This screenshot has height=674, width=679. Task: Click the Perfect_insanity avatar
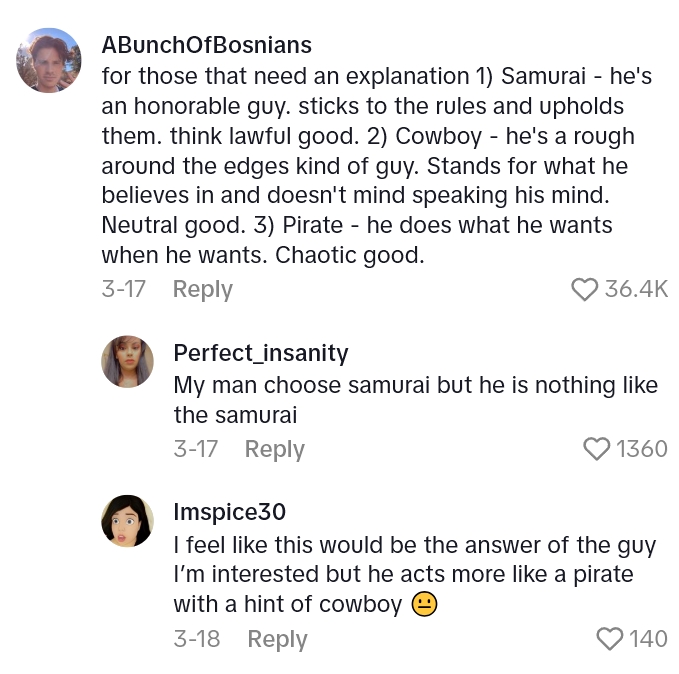pos(127,361)
